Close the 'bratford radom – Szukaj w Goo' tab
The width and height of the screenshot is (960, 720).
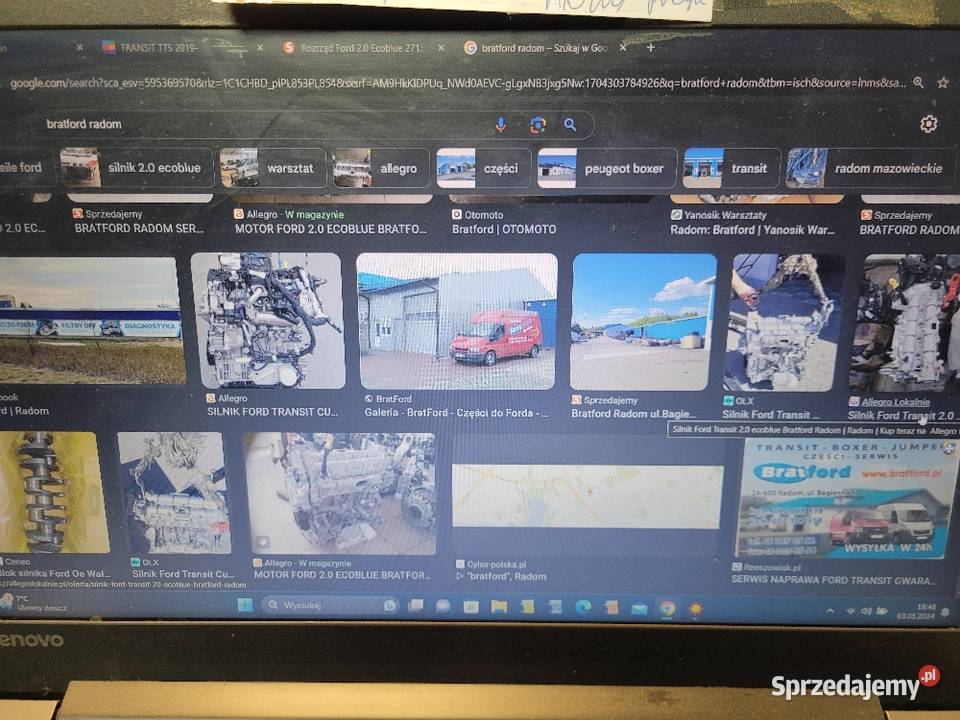623,47
